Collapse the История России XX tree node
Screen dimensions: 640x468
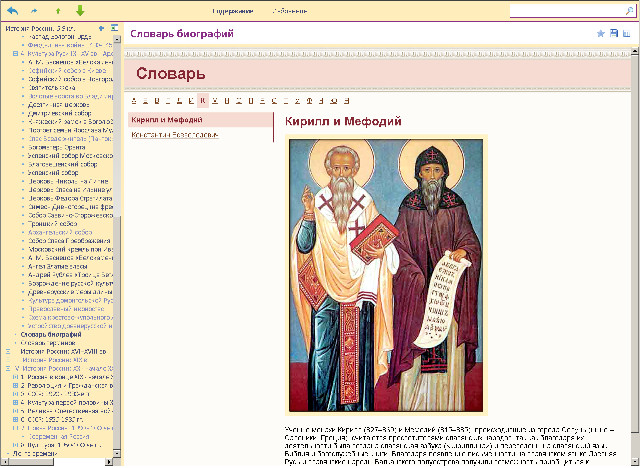8,368
